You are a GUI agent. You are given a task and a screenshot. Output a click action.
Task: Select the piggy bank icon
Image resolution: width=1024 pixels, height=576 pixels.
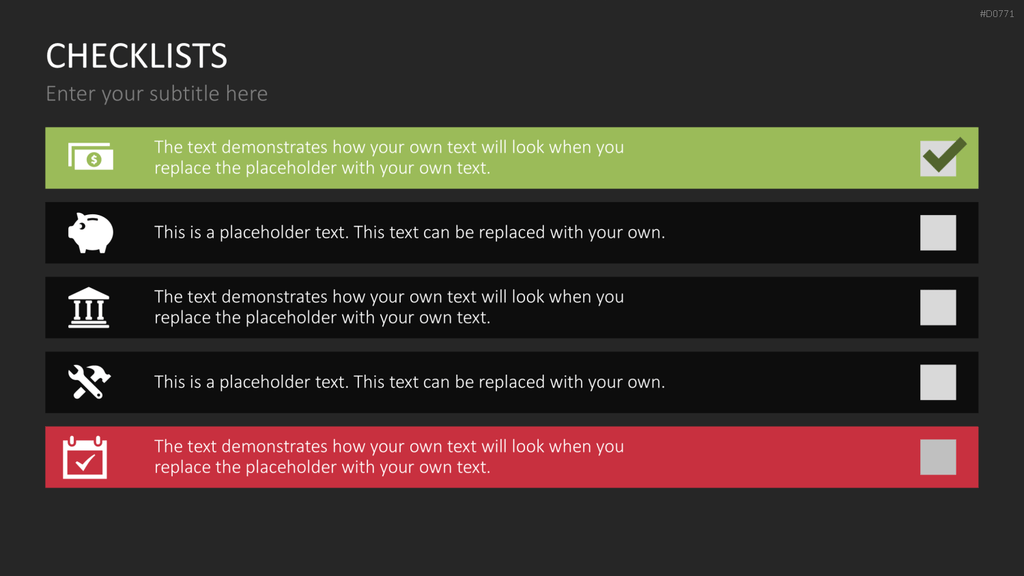point(90,232)
